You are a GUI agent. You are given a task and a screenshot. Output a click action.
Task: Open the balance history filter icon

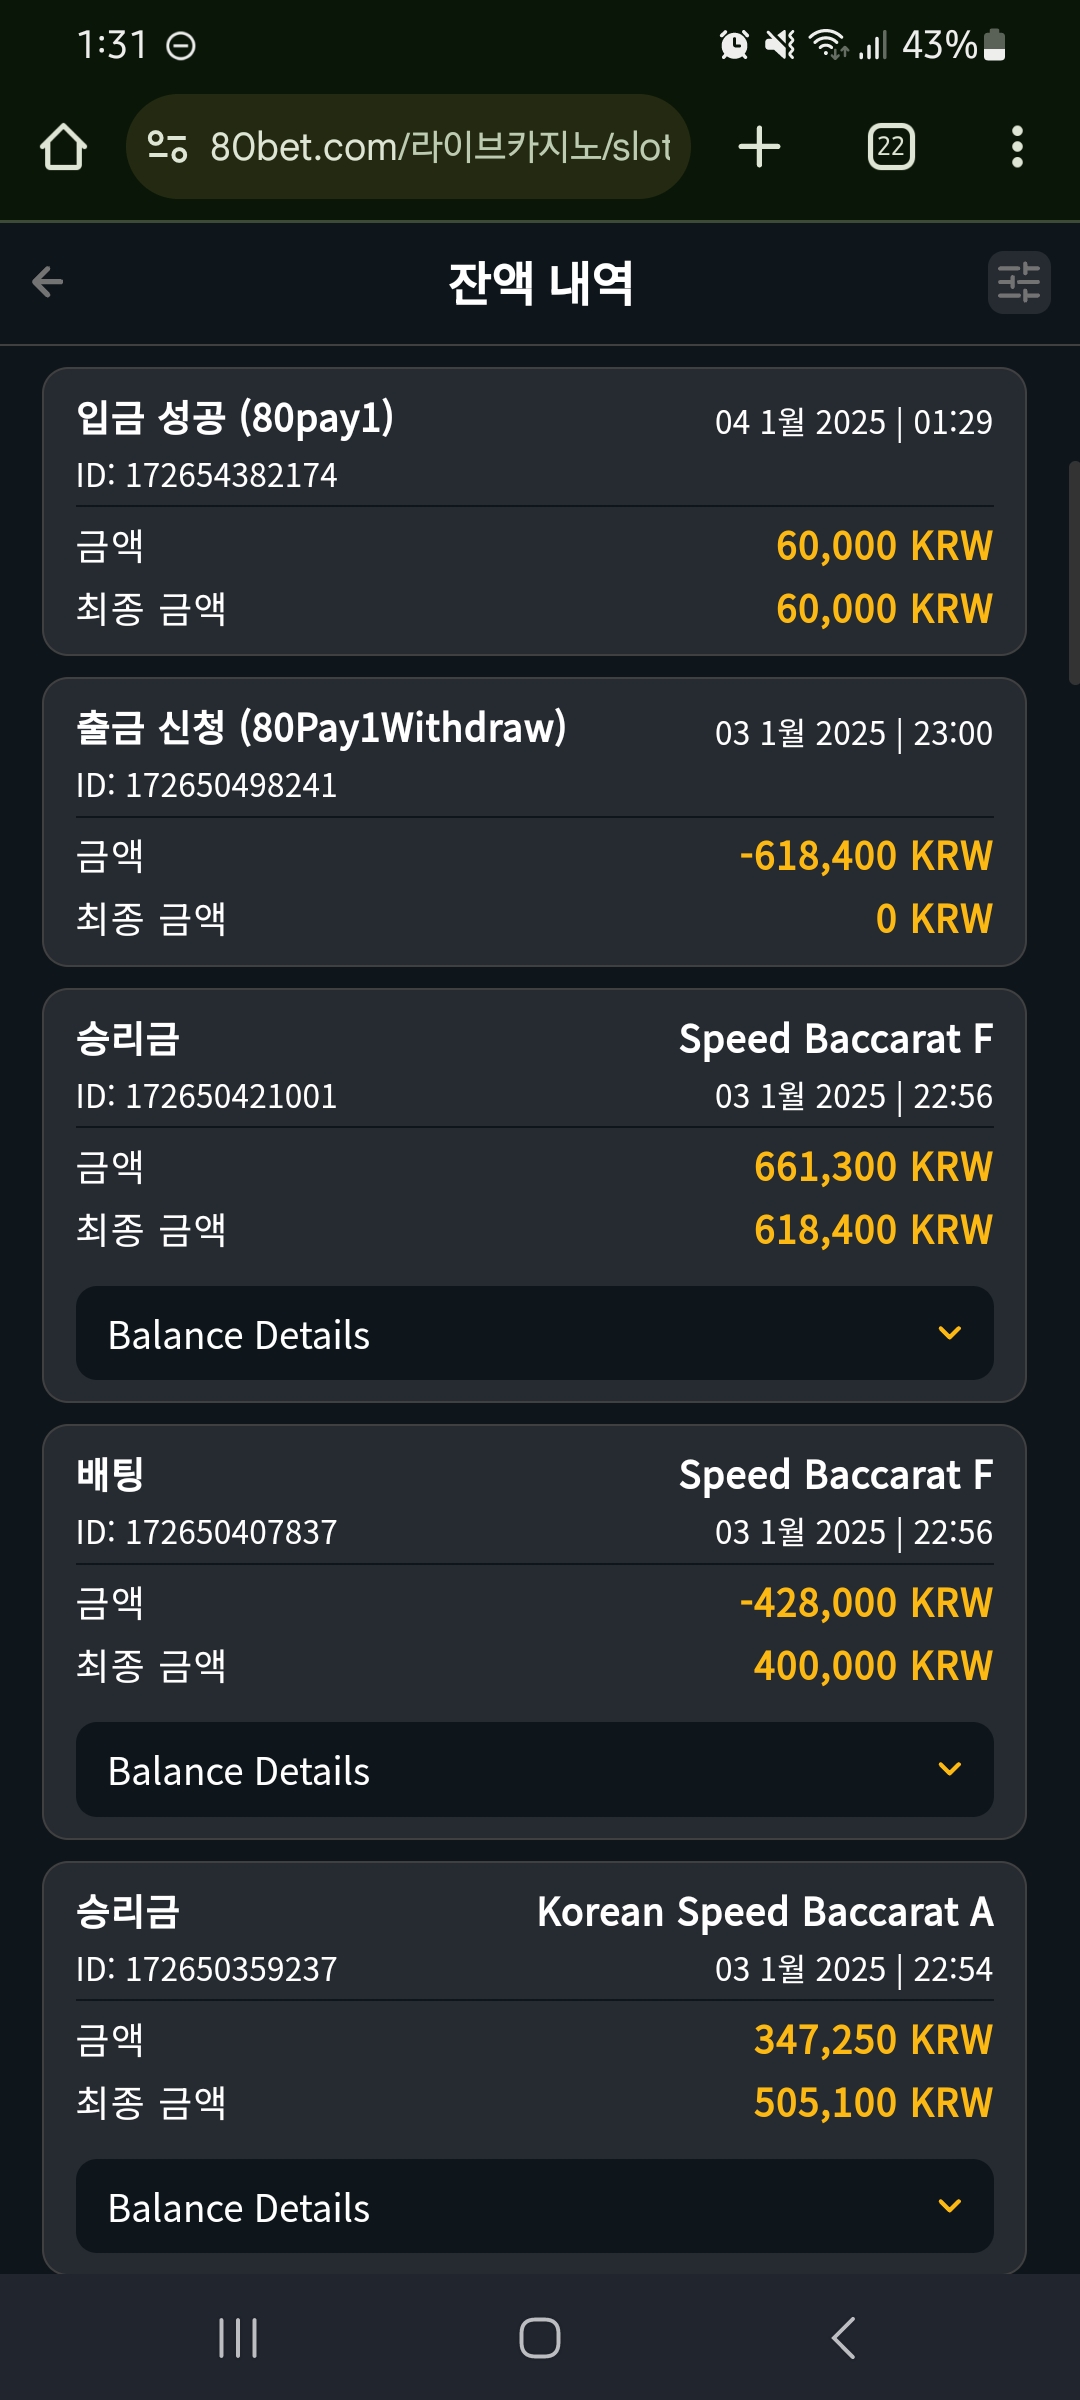coord(1019,282)
